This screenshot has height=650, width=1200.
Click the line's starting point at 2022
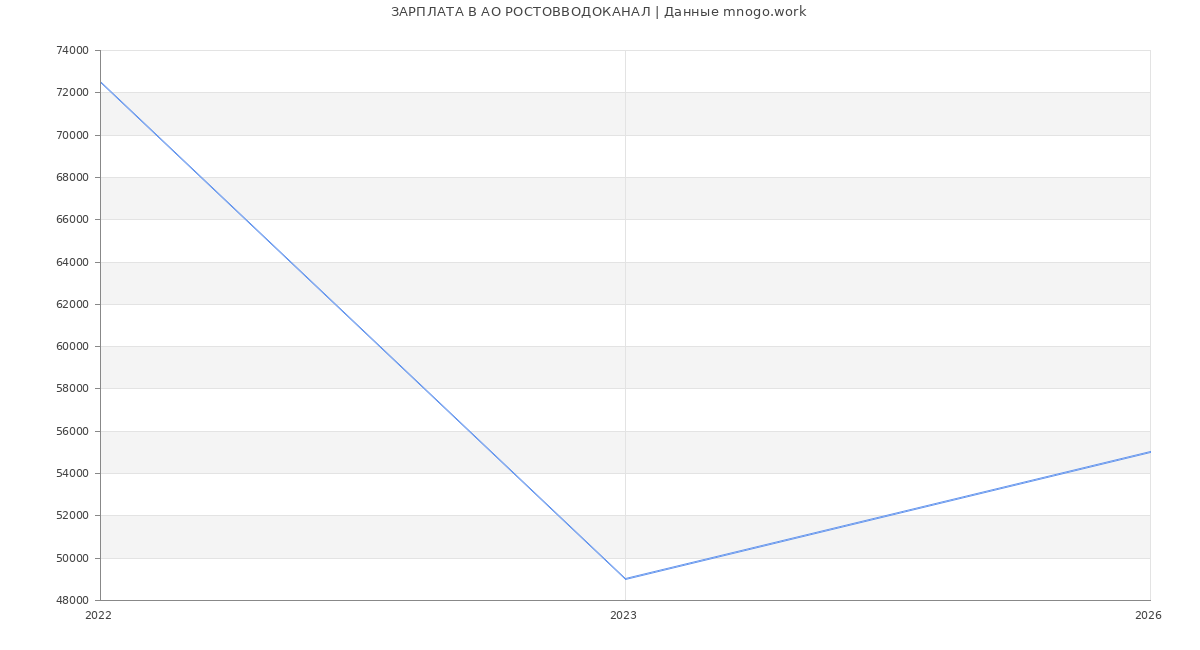(x=100, y=82)
